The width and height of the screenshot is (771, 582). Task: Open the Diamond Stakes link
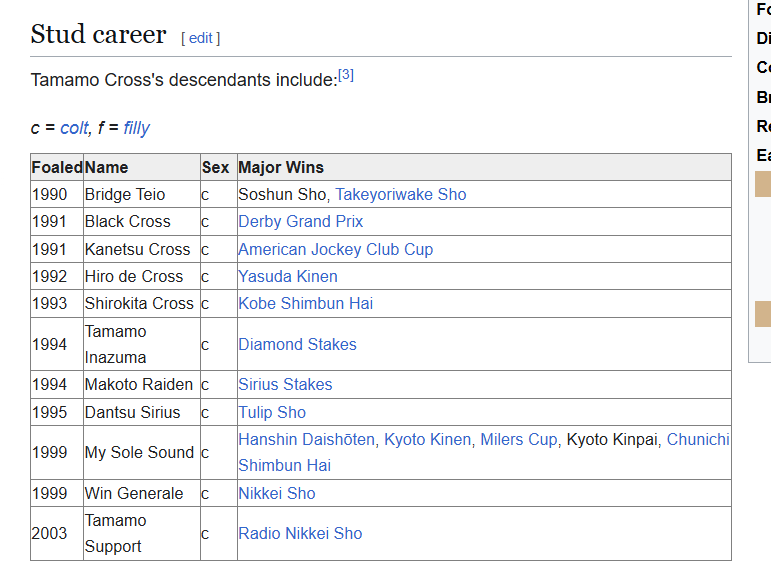pyautogui.click(x=297, y=344)
